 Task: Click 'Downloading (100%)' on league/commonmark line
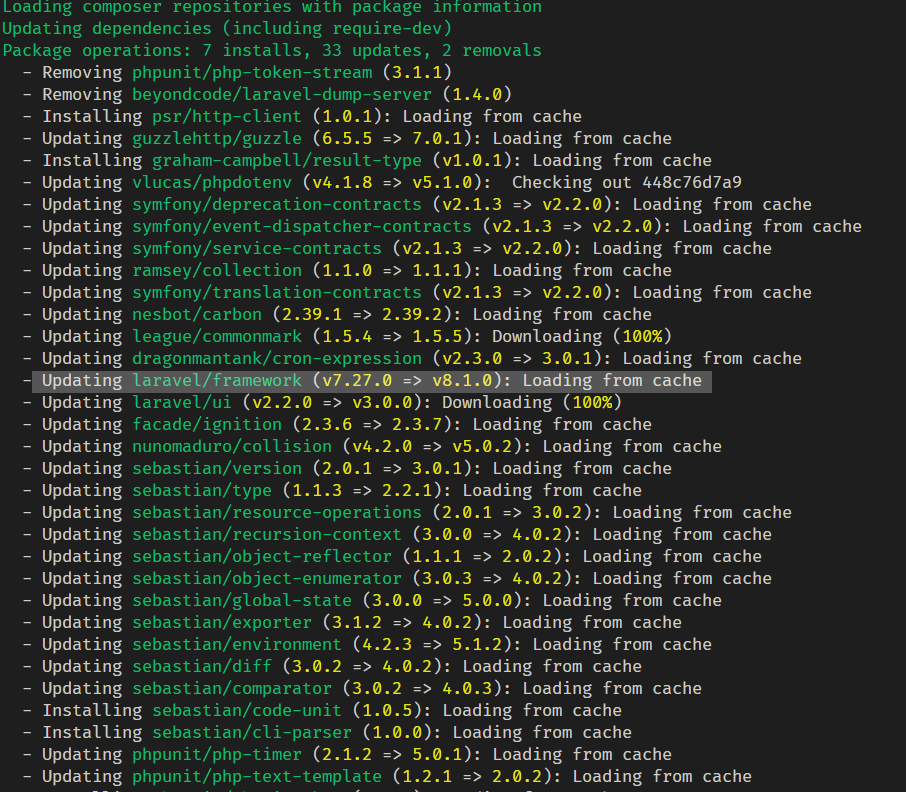[x=582, y=336]
